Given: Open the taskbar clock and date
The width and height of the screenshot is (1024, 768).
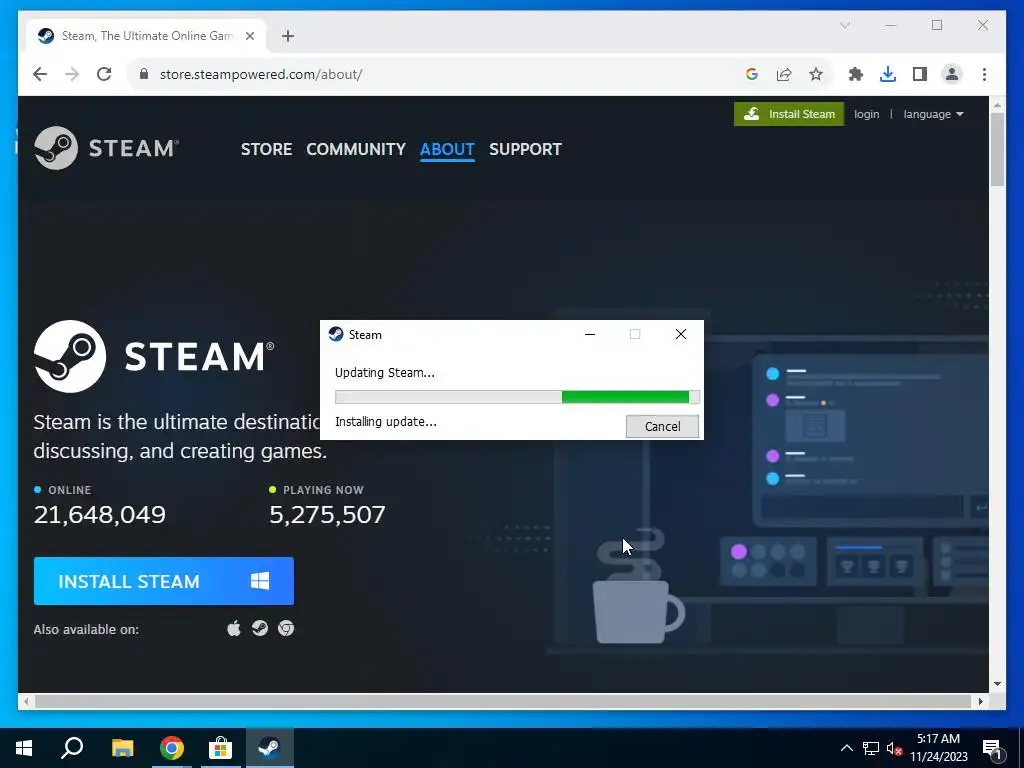Looking at the screenshot, I should (x=938, y=748).
